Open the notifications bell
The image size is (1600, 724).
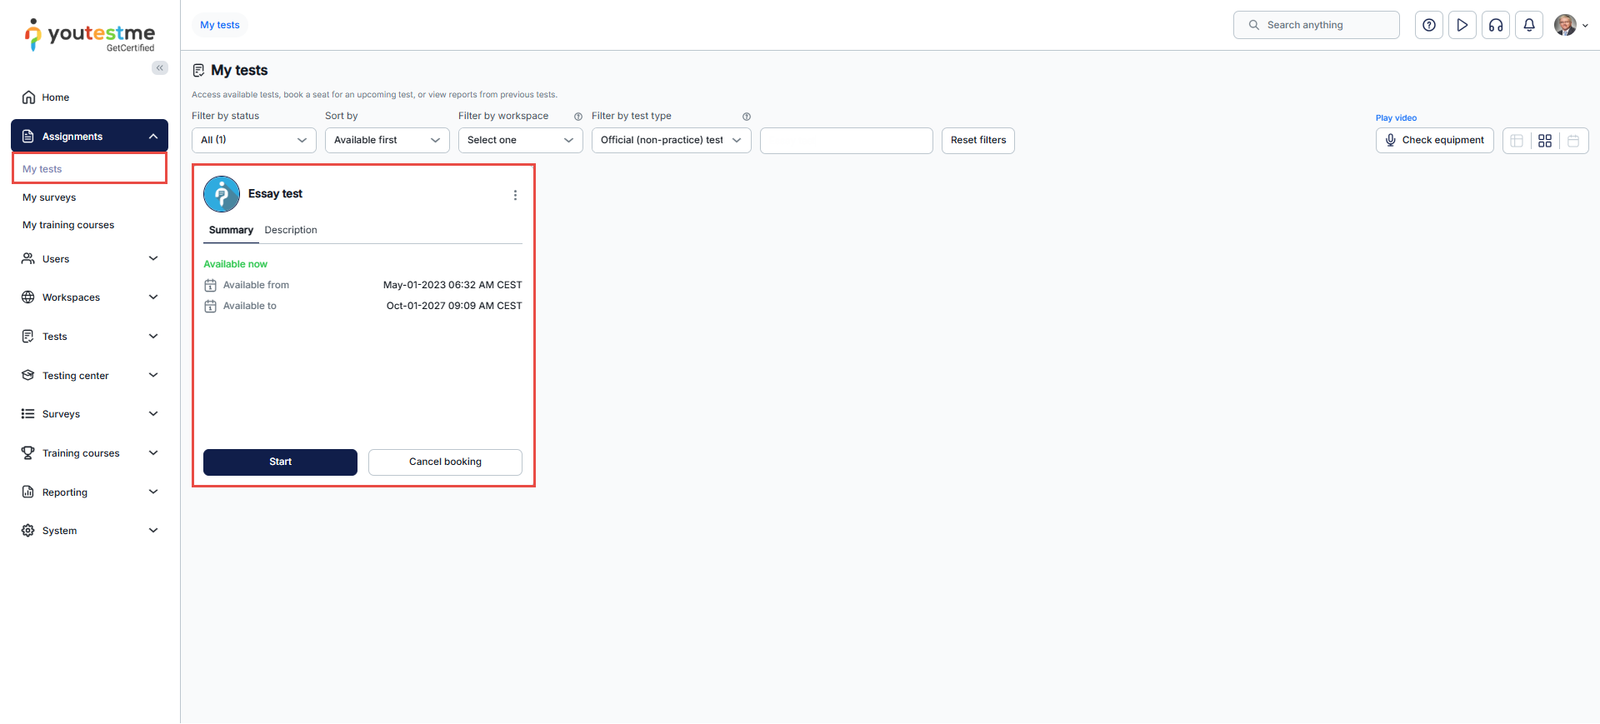[1529, 25]
